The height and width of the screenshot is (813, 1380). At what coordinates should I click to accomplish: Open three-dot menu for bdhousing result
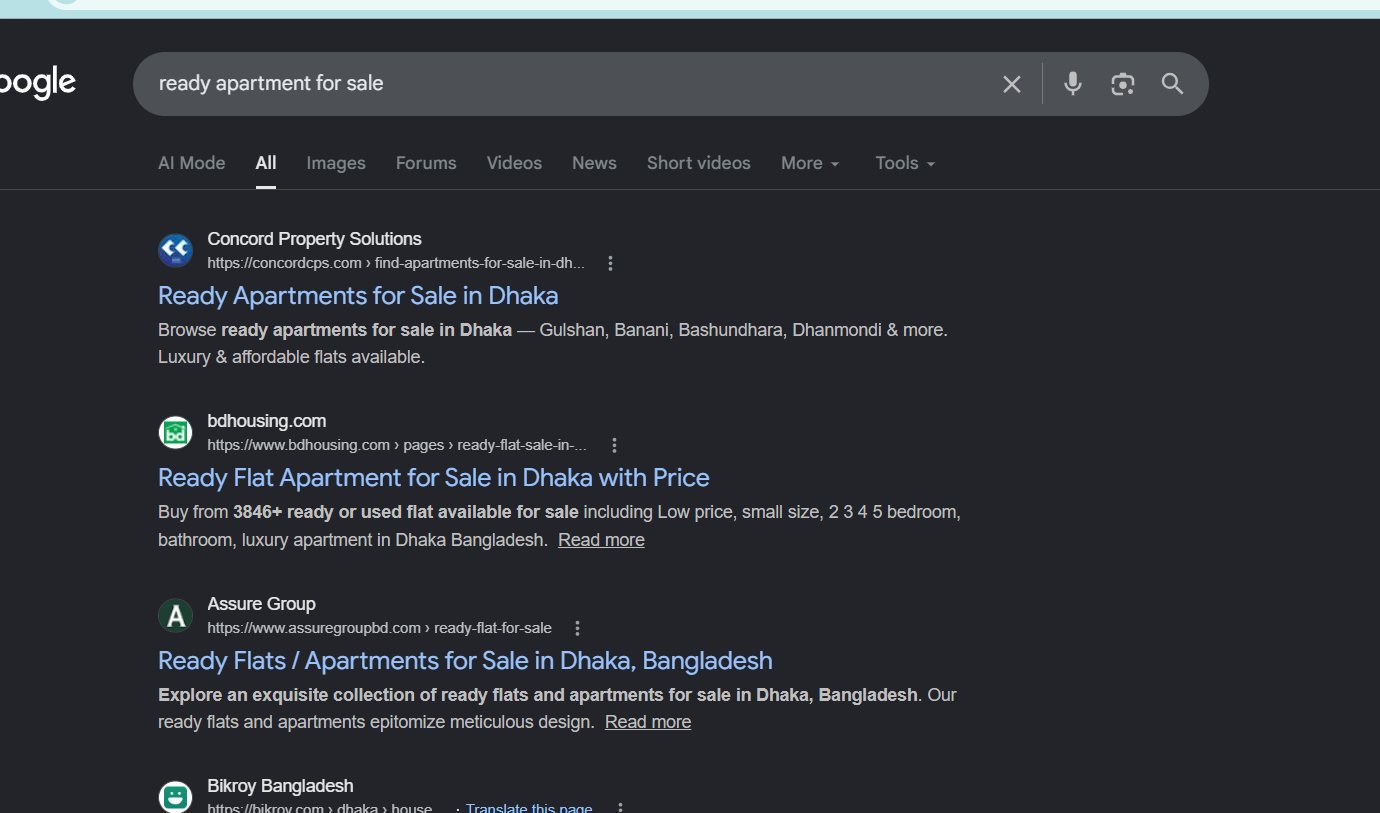tap(615, 445)
